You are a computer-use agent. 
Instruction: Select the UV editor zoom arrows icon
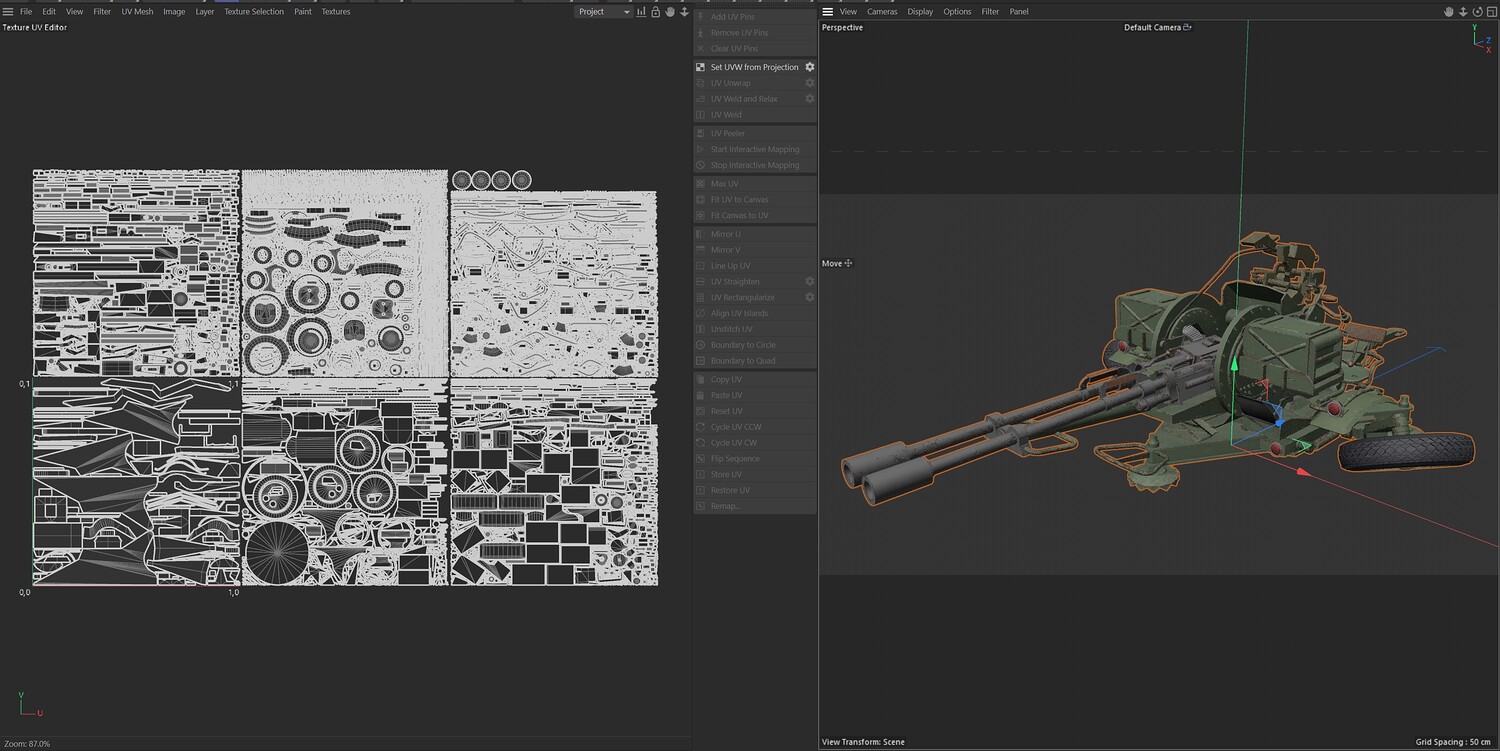(684, 12)
